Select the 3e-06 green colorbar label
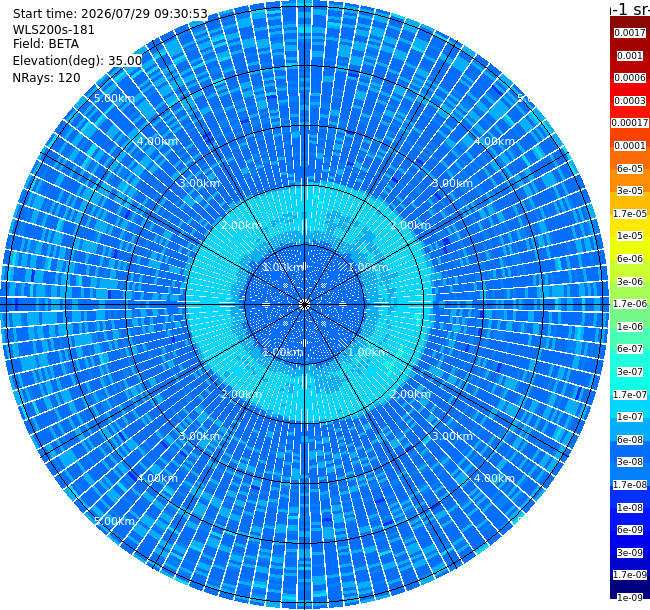 pos(630,282)
